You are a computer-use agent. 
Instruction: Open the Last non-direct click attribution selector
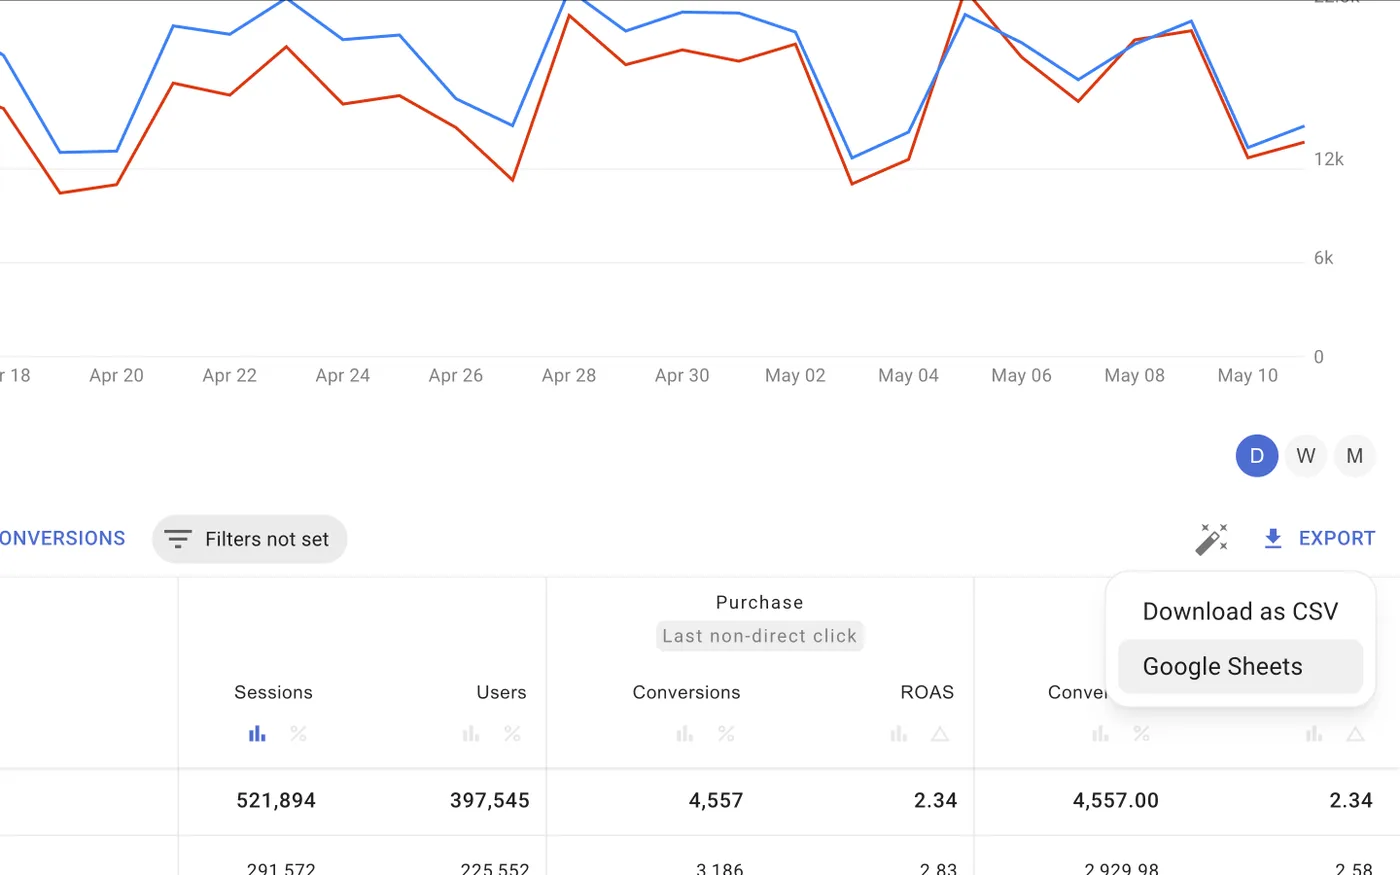(x=759, y=636)
